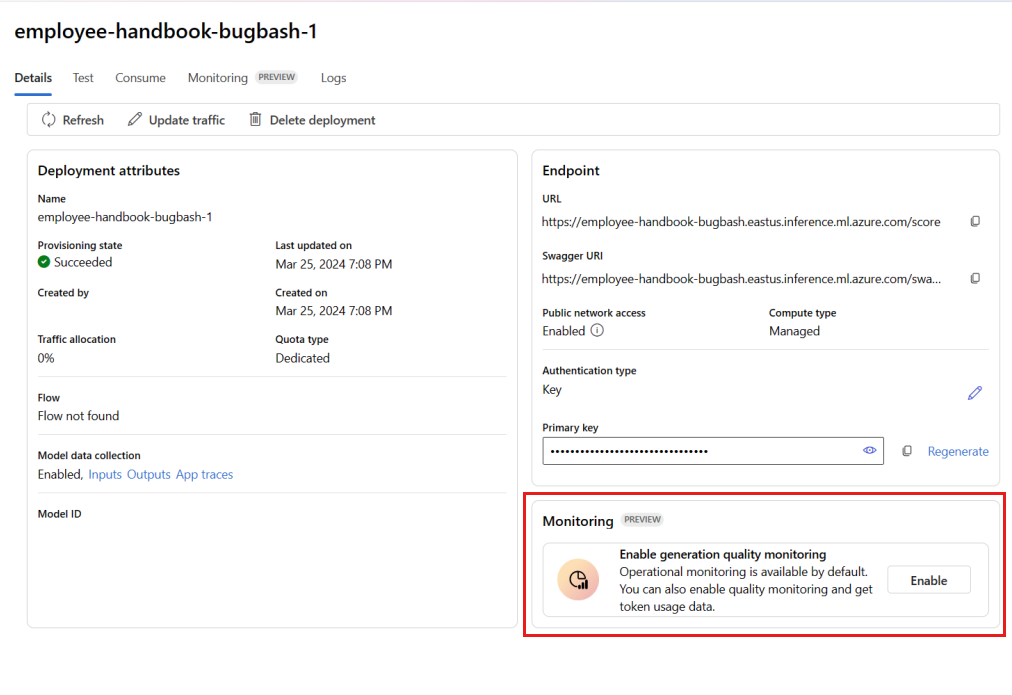Open the Consume tab
The image size is (1012, 695).
[140, 77]
